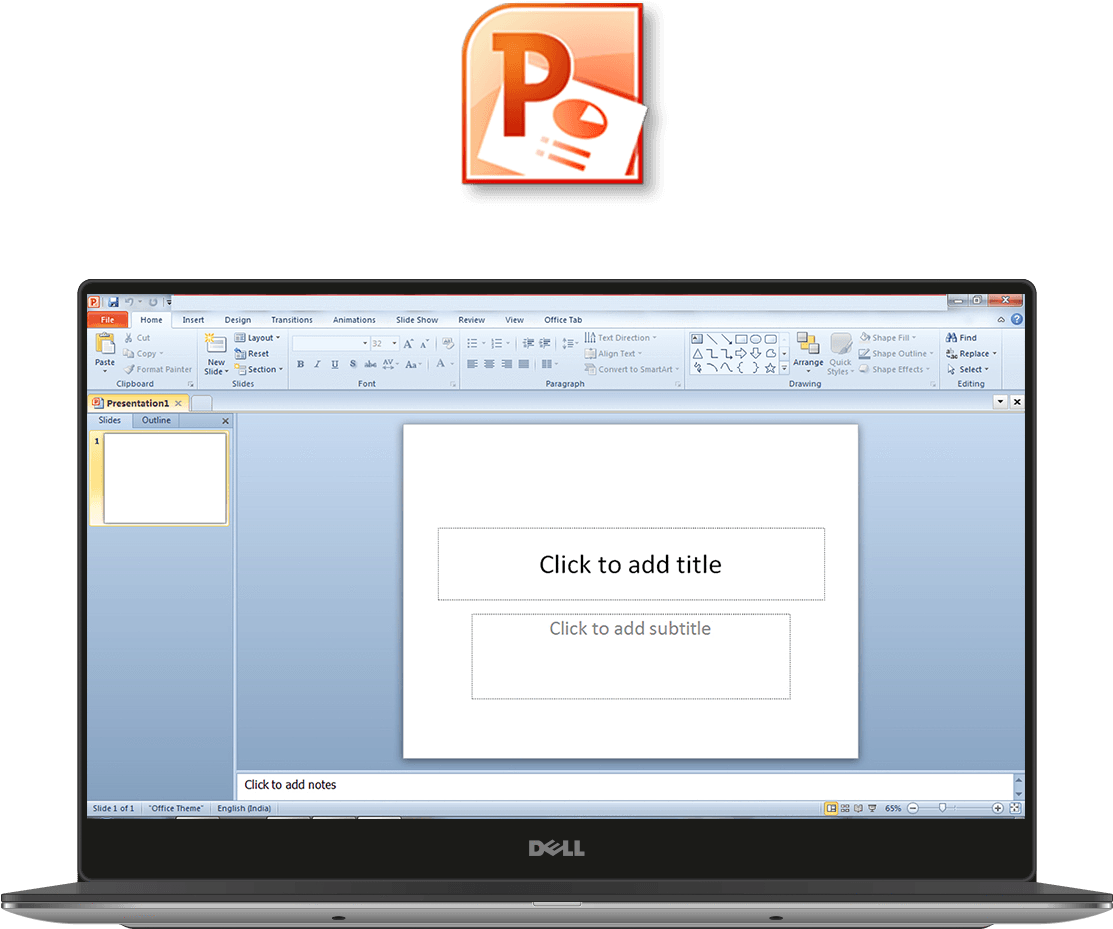The image size is (1113, 929).
Task: Toggle Underline formatting
Action: [335, 364]
